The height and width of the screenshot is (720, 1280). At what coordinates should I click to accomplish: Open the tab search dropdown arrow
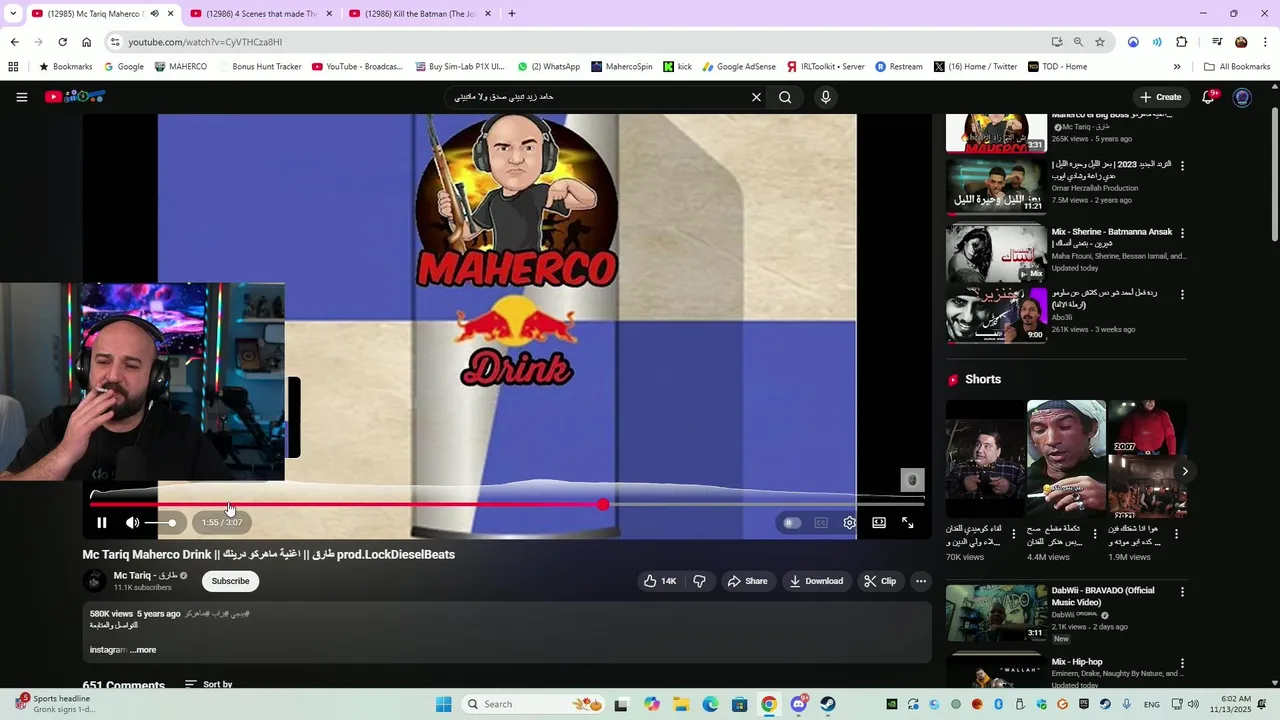(x=12, y=14)
